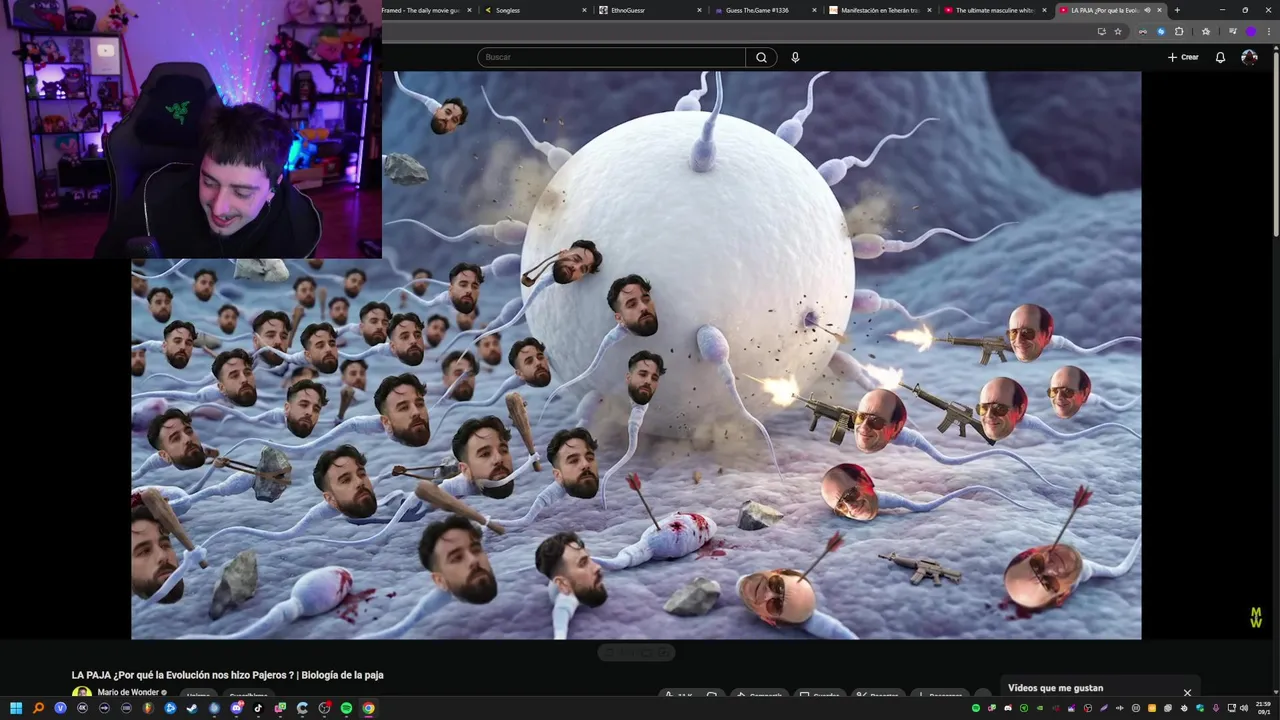Open TikTok from the taskbar
Screen dimensions: 1280x720
coord(258,708)
